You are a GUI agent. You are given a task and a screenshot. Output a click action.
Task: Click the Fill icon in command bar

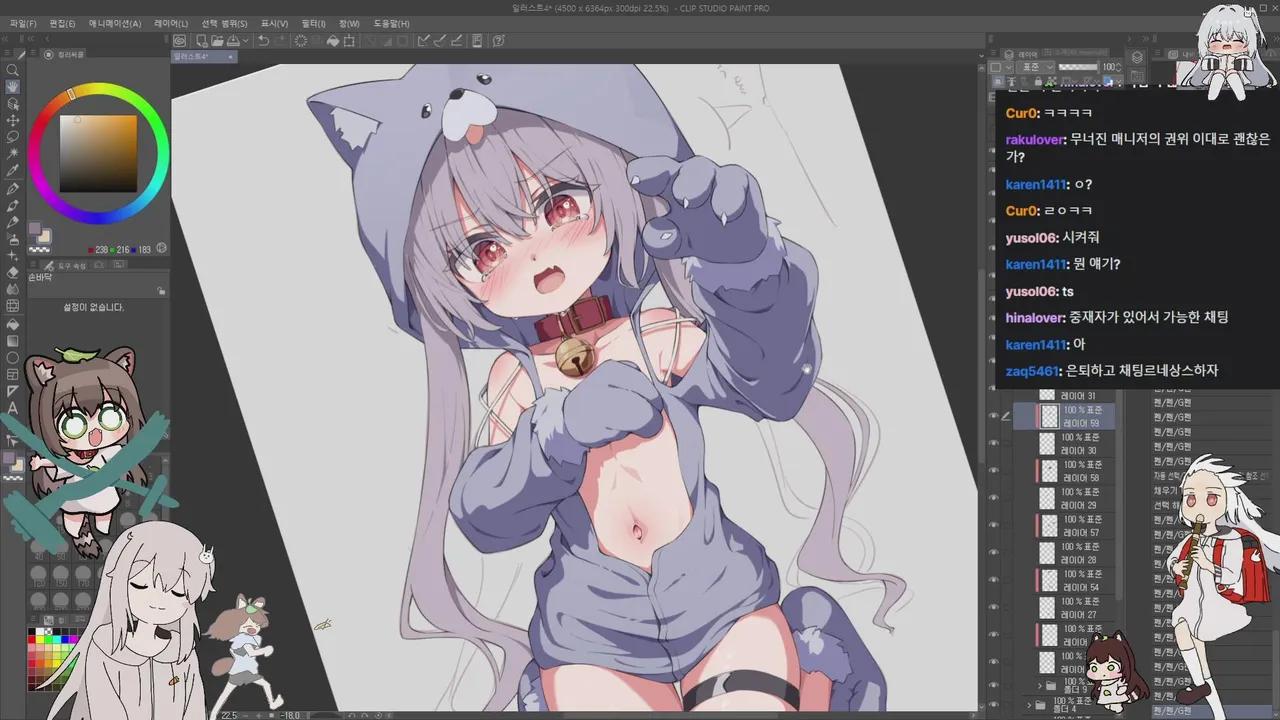pyautogui.click(x=332, y=41)
